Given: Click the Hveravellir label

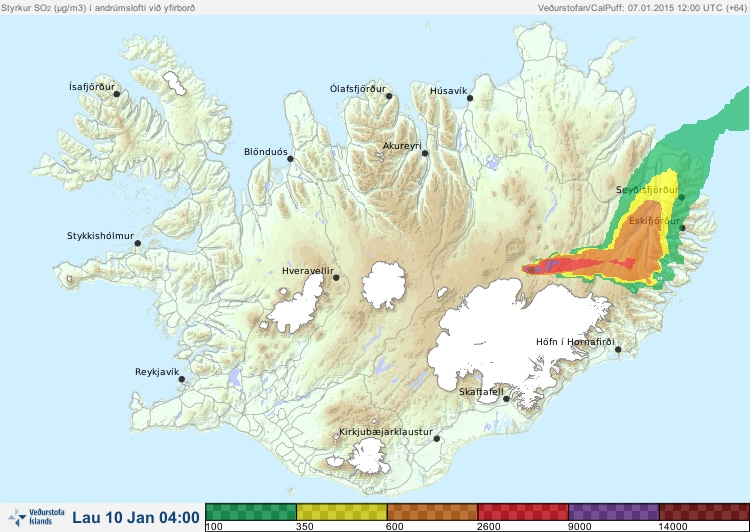Looking at the screenshot, I should [308, 271].
